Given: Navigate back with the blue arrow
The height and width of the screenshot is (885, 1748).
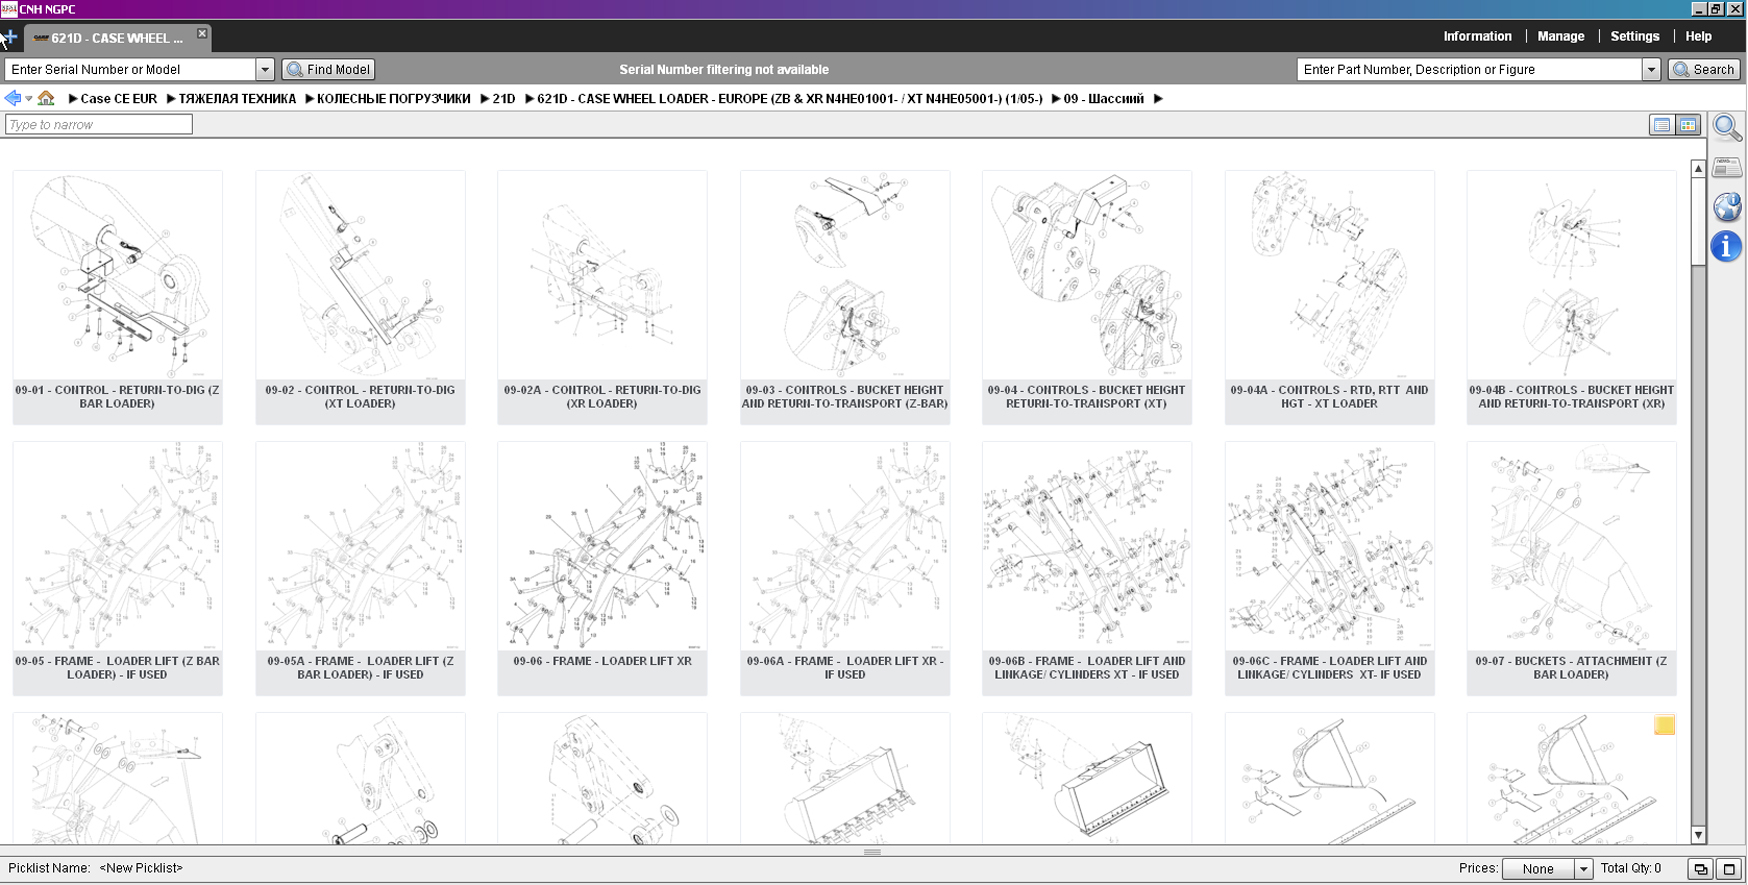Looking at the screenshot, I should click(x=13, y=98).
